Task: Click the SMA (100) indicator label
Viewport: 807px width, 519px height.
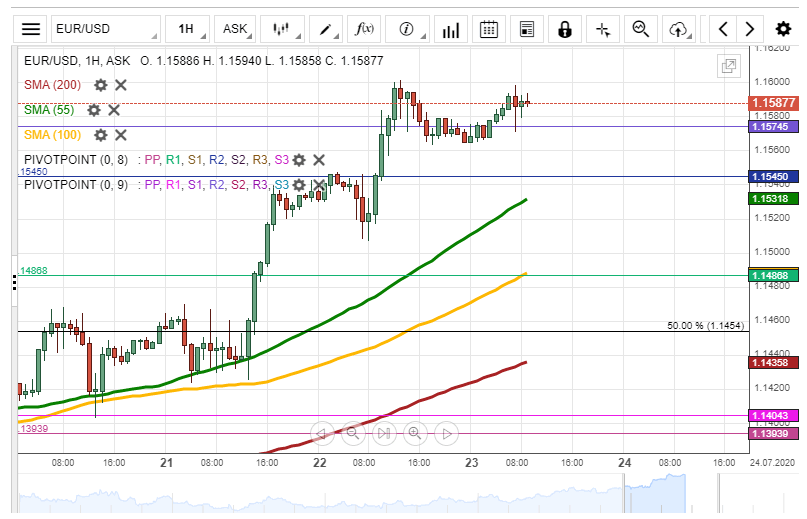Action: [x=52, y=135]
